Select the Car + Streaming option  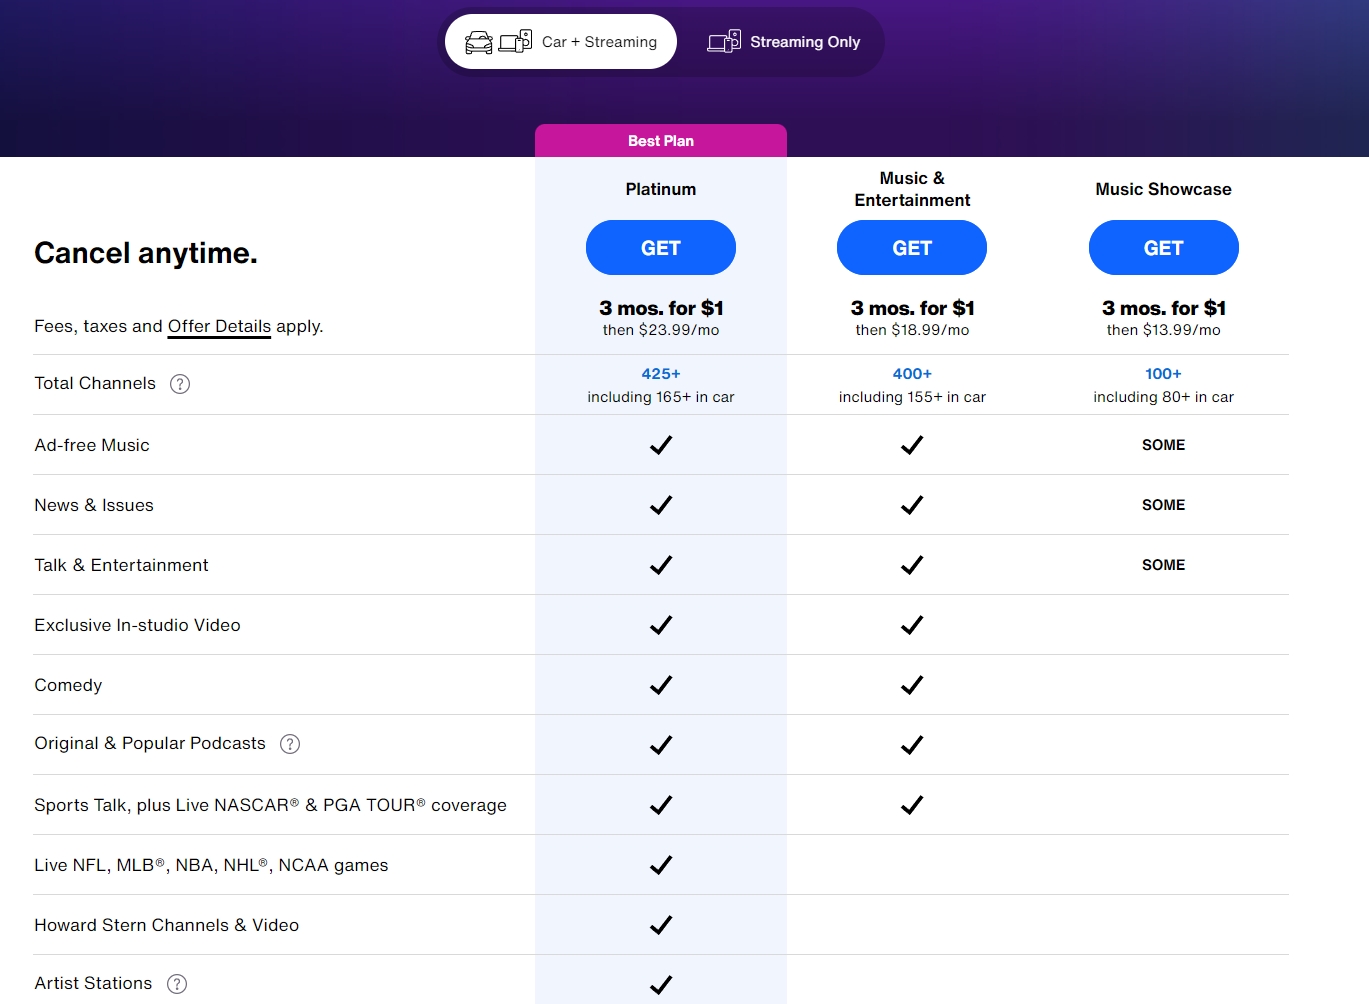point(562,42)
